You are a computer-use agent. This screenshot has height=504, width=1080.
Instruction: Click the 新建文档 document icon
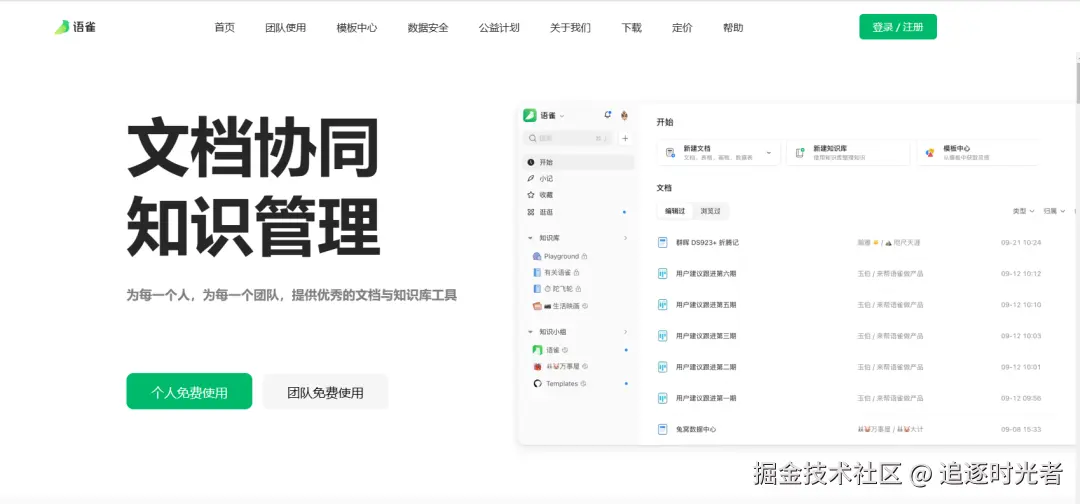coord(670,153)
